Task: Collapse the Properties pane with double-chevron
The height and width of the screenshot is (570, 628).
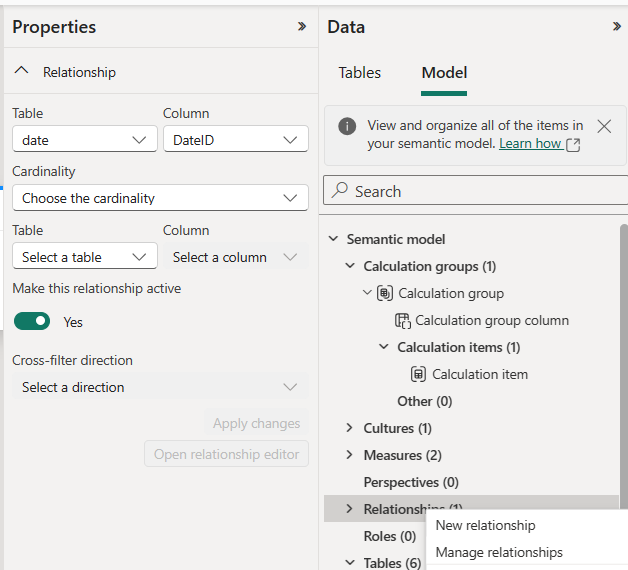Action: click(x=302, y=26)
